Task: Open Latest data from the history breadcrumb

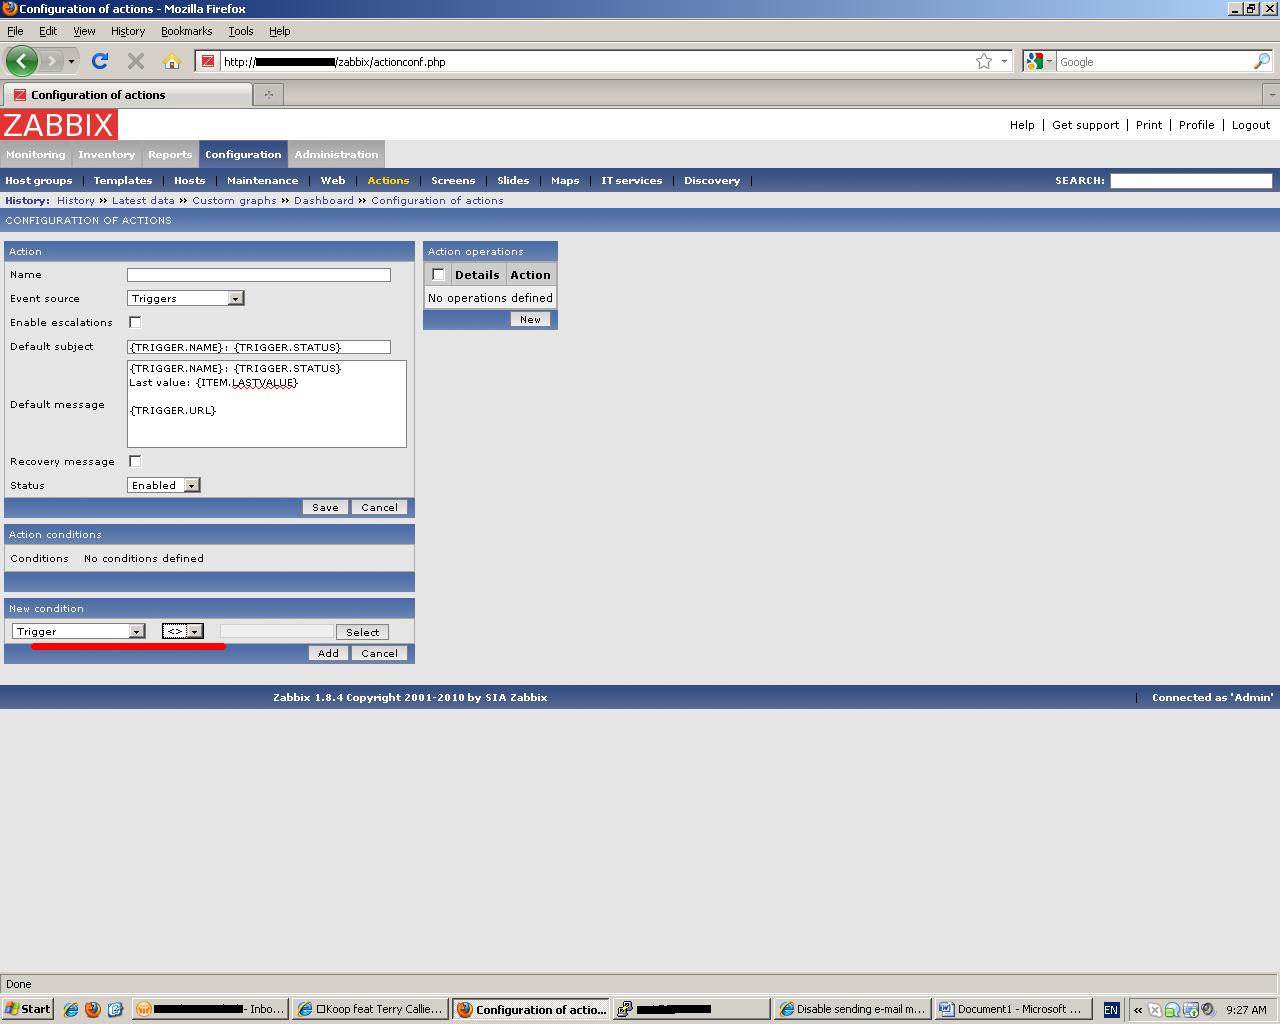Action: click(x=143, y=201)
